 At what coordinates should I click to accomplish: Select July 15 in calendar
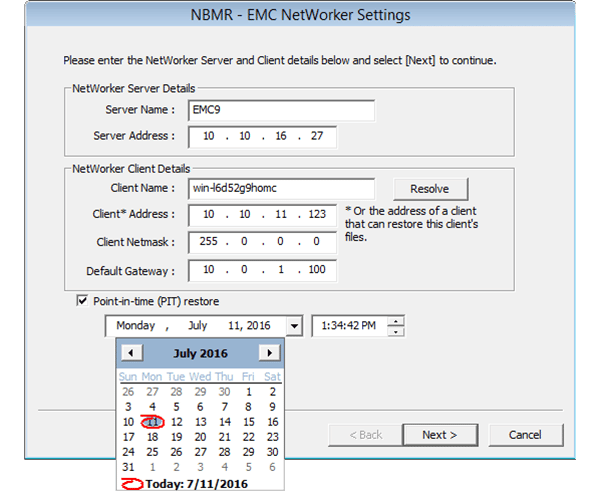(x=249, y=422)
